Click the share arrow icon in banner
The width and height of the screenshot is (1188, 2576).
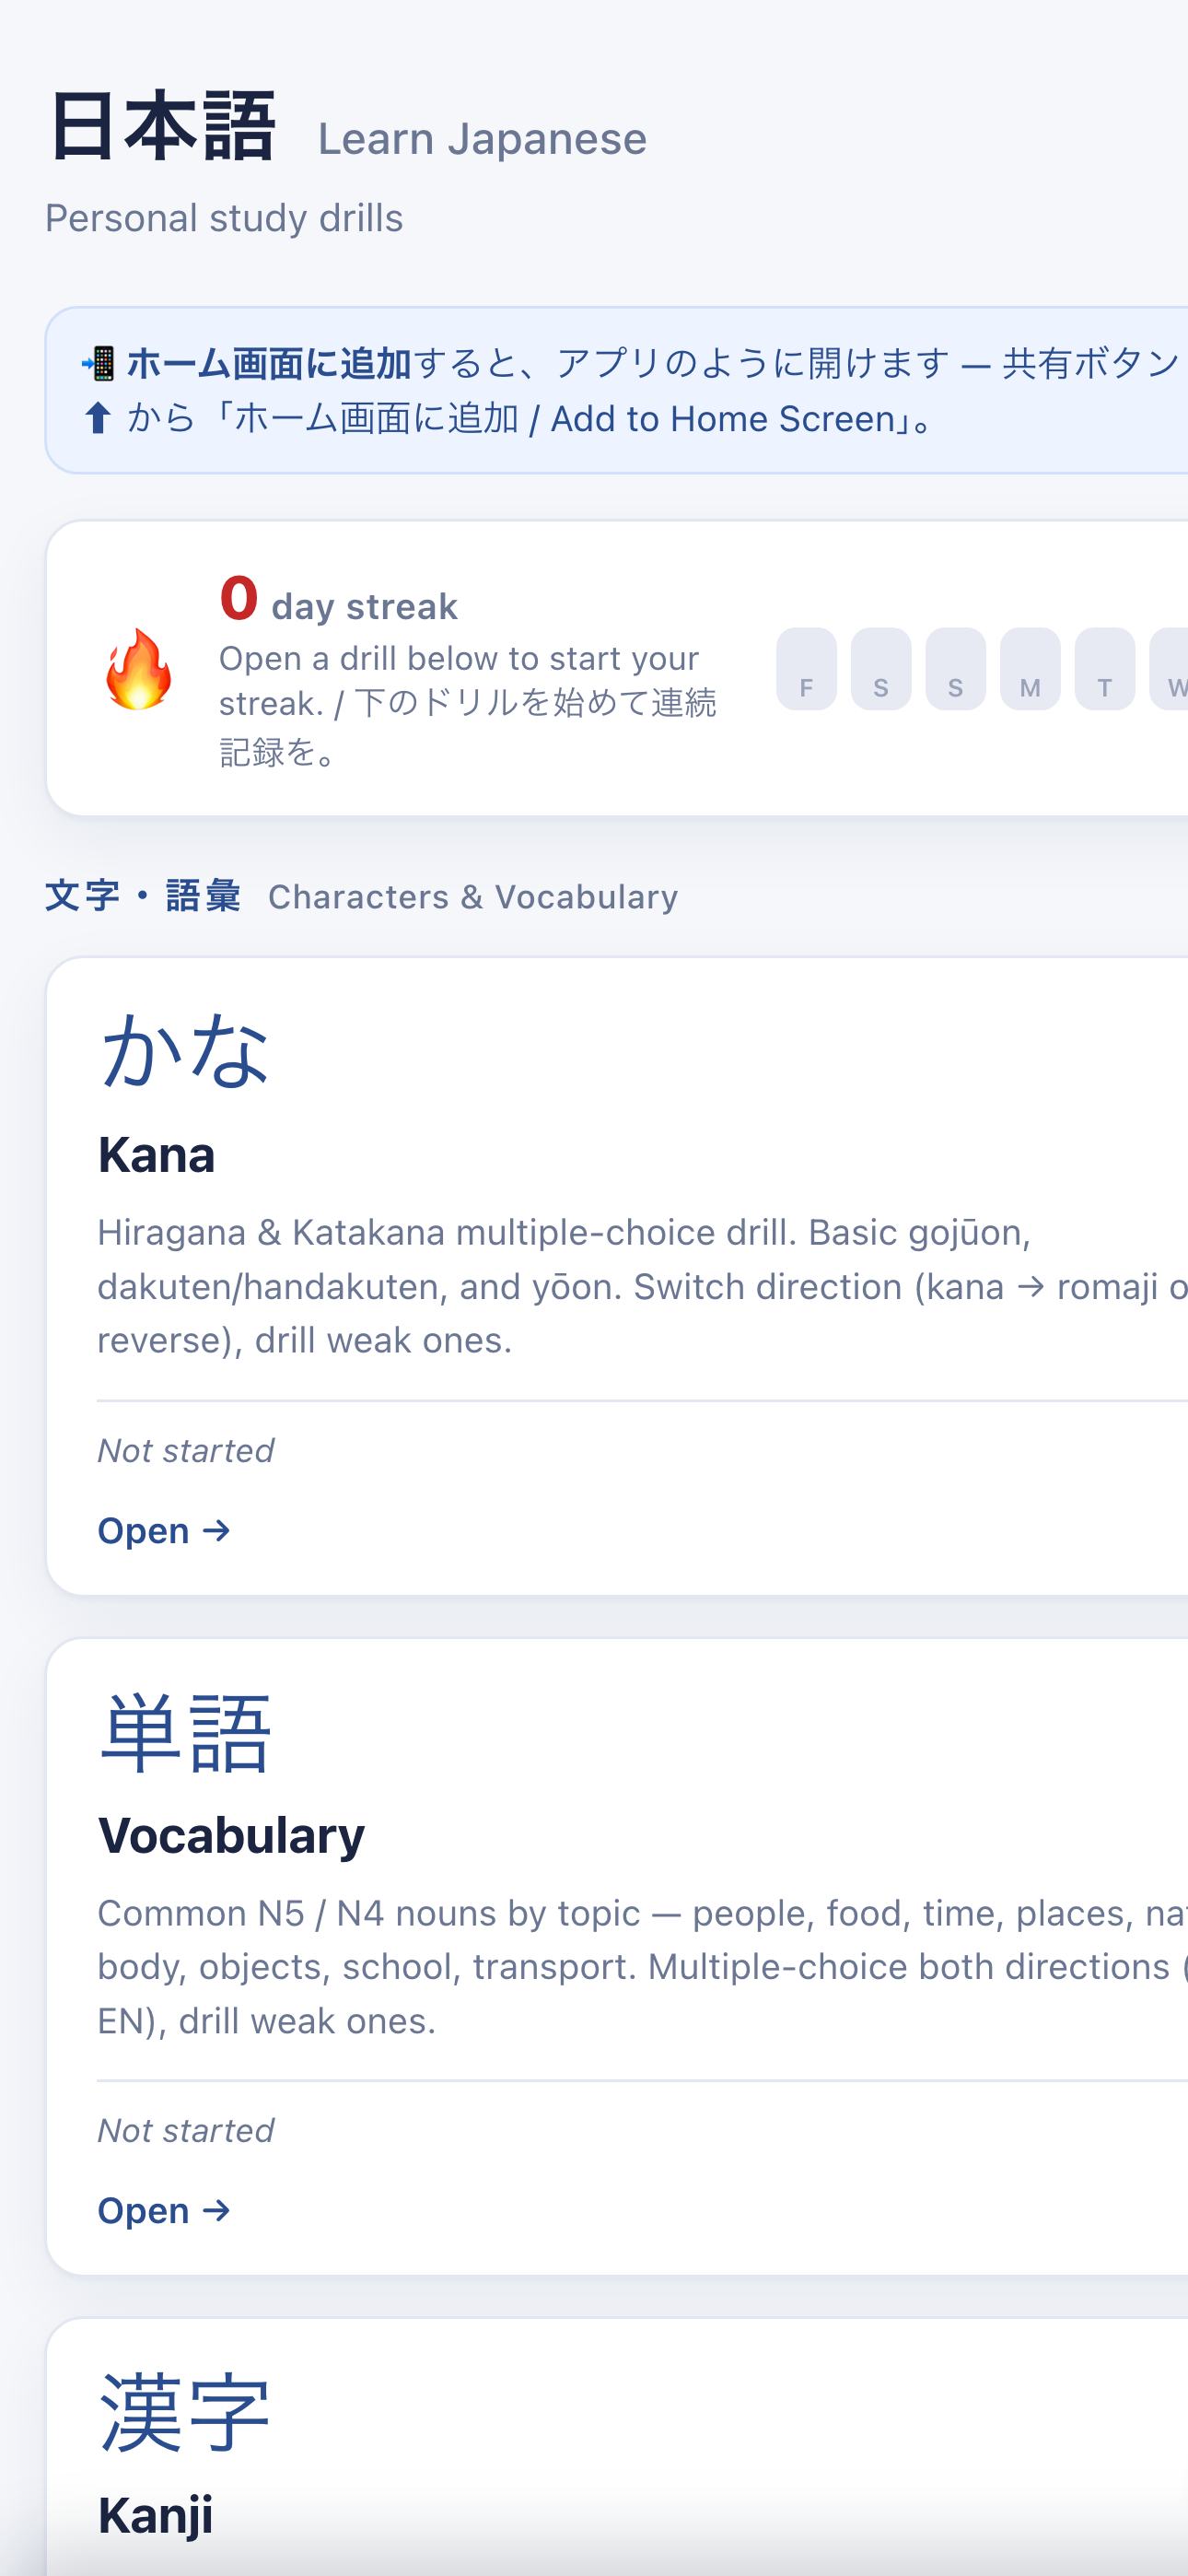98,418
